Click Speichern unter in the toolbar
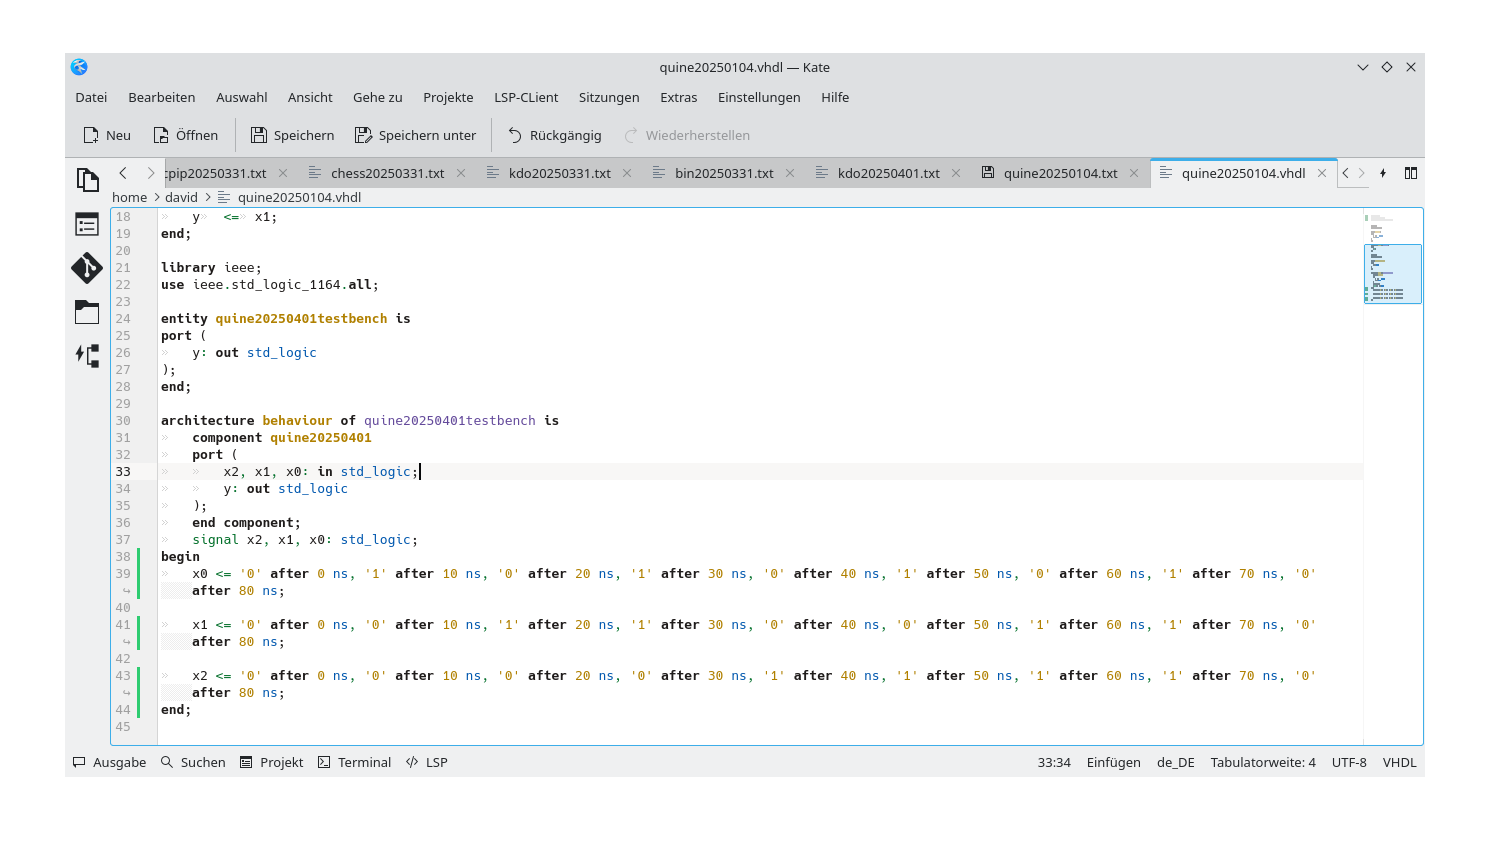This screenshot has height=854, width=1490. (x=415, y=135)
